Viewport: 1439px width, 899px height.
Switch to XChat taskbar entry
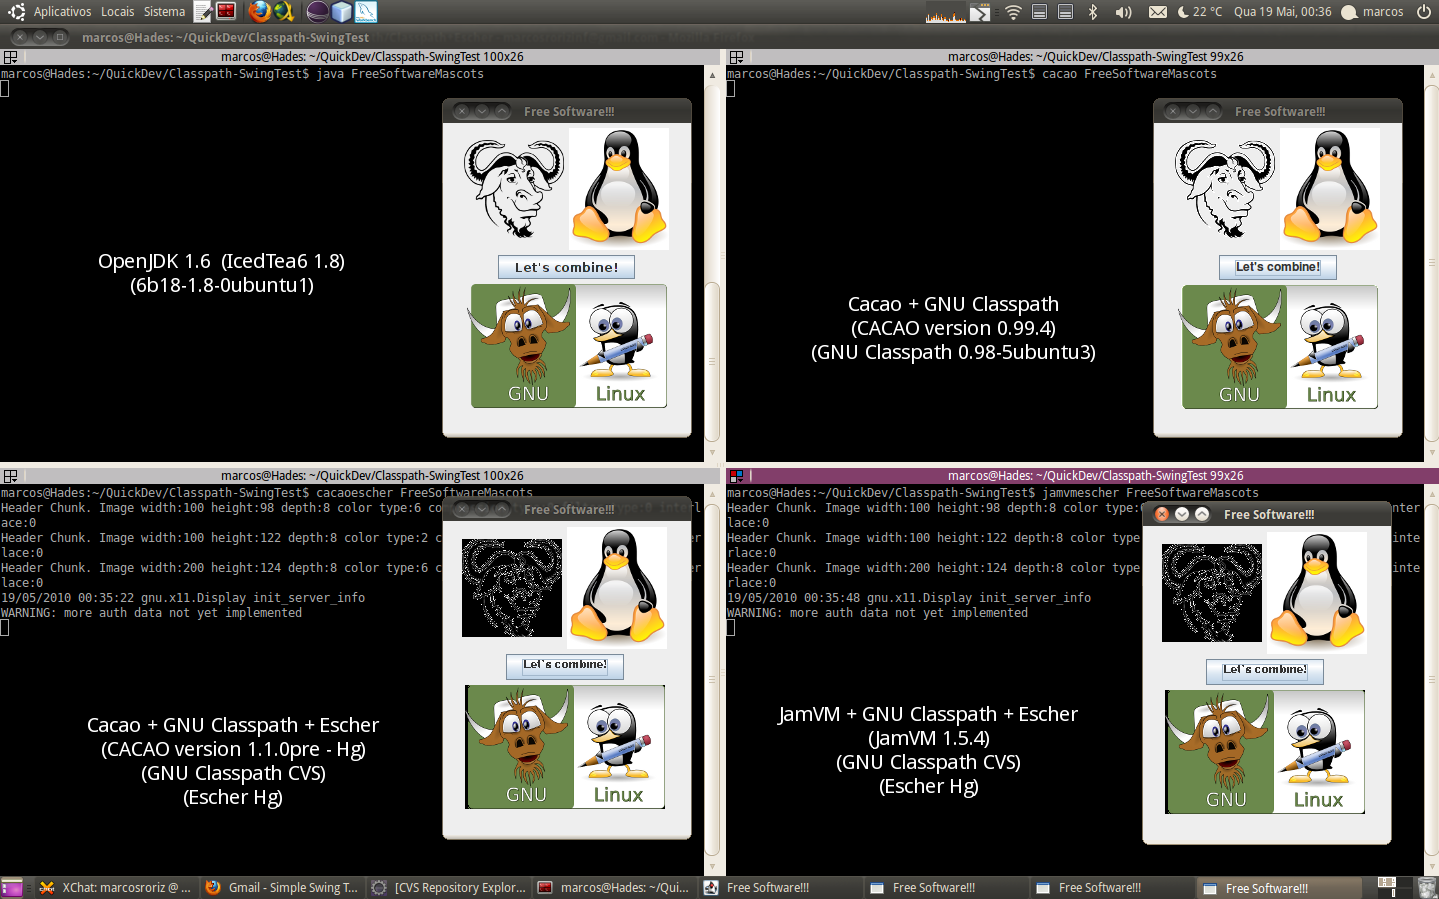[115, 887]
